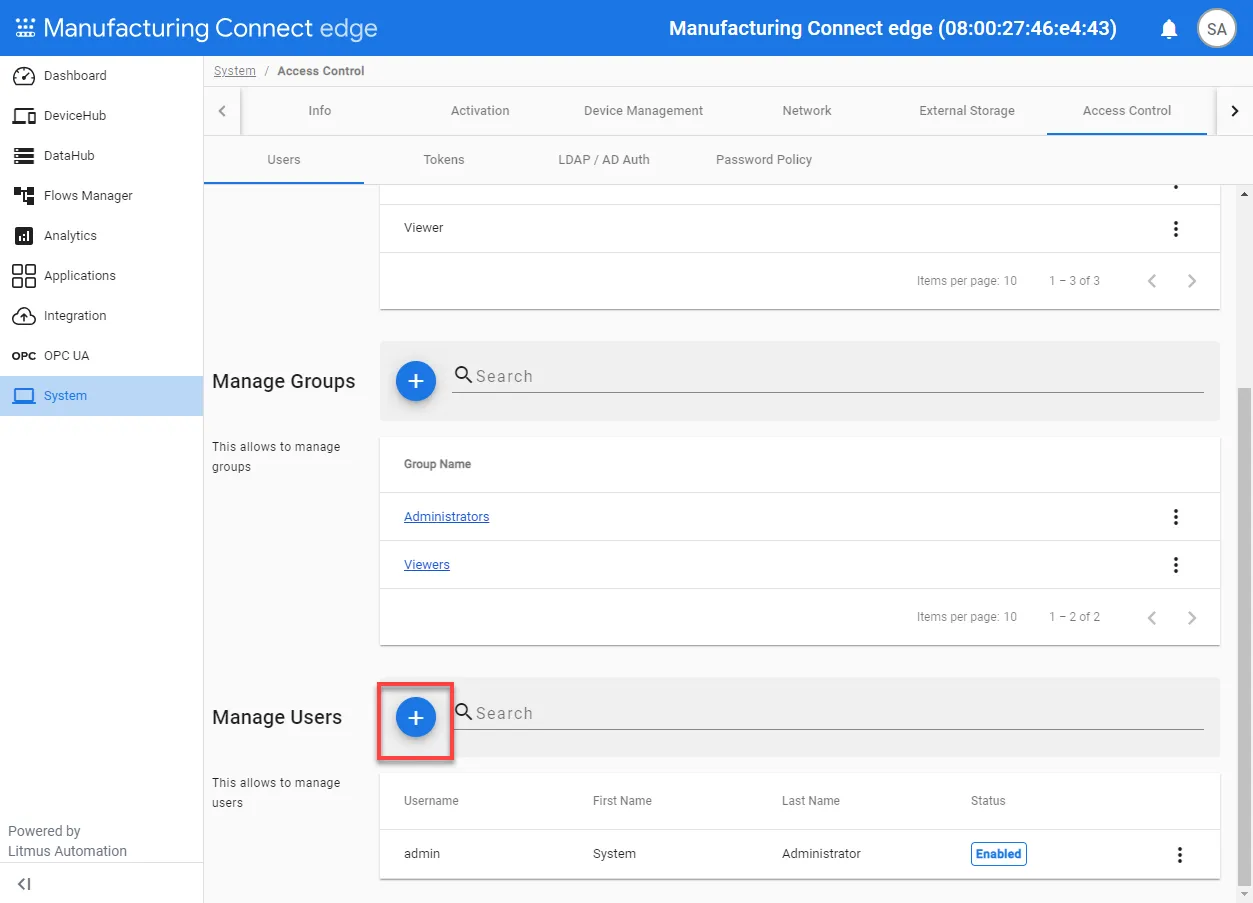
Task: Open Applications from the sidebar
Action: (x=101, y=276)
